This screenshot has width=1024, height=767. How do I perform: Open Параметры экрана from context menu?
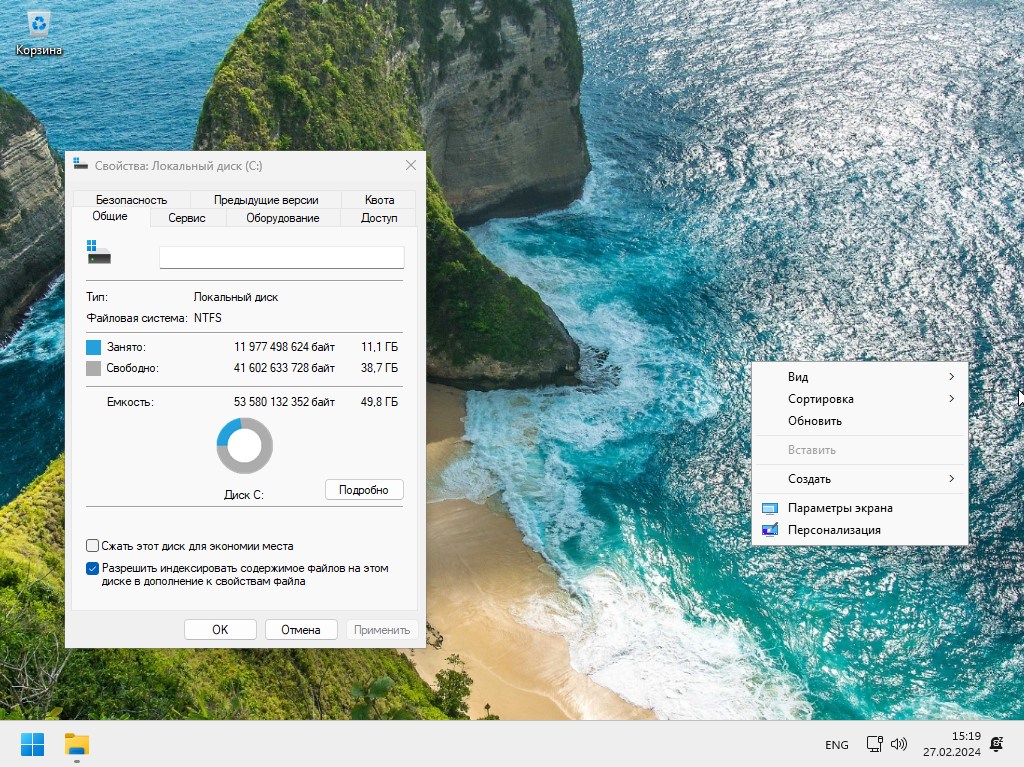pyautogui.click(x=859, y=508)
